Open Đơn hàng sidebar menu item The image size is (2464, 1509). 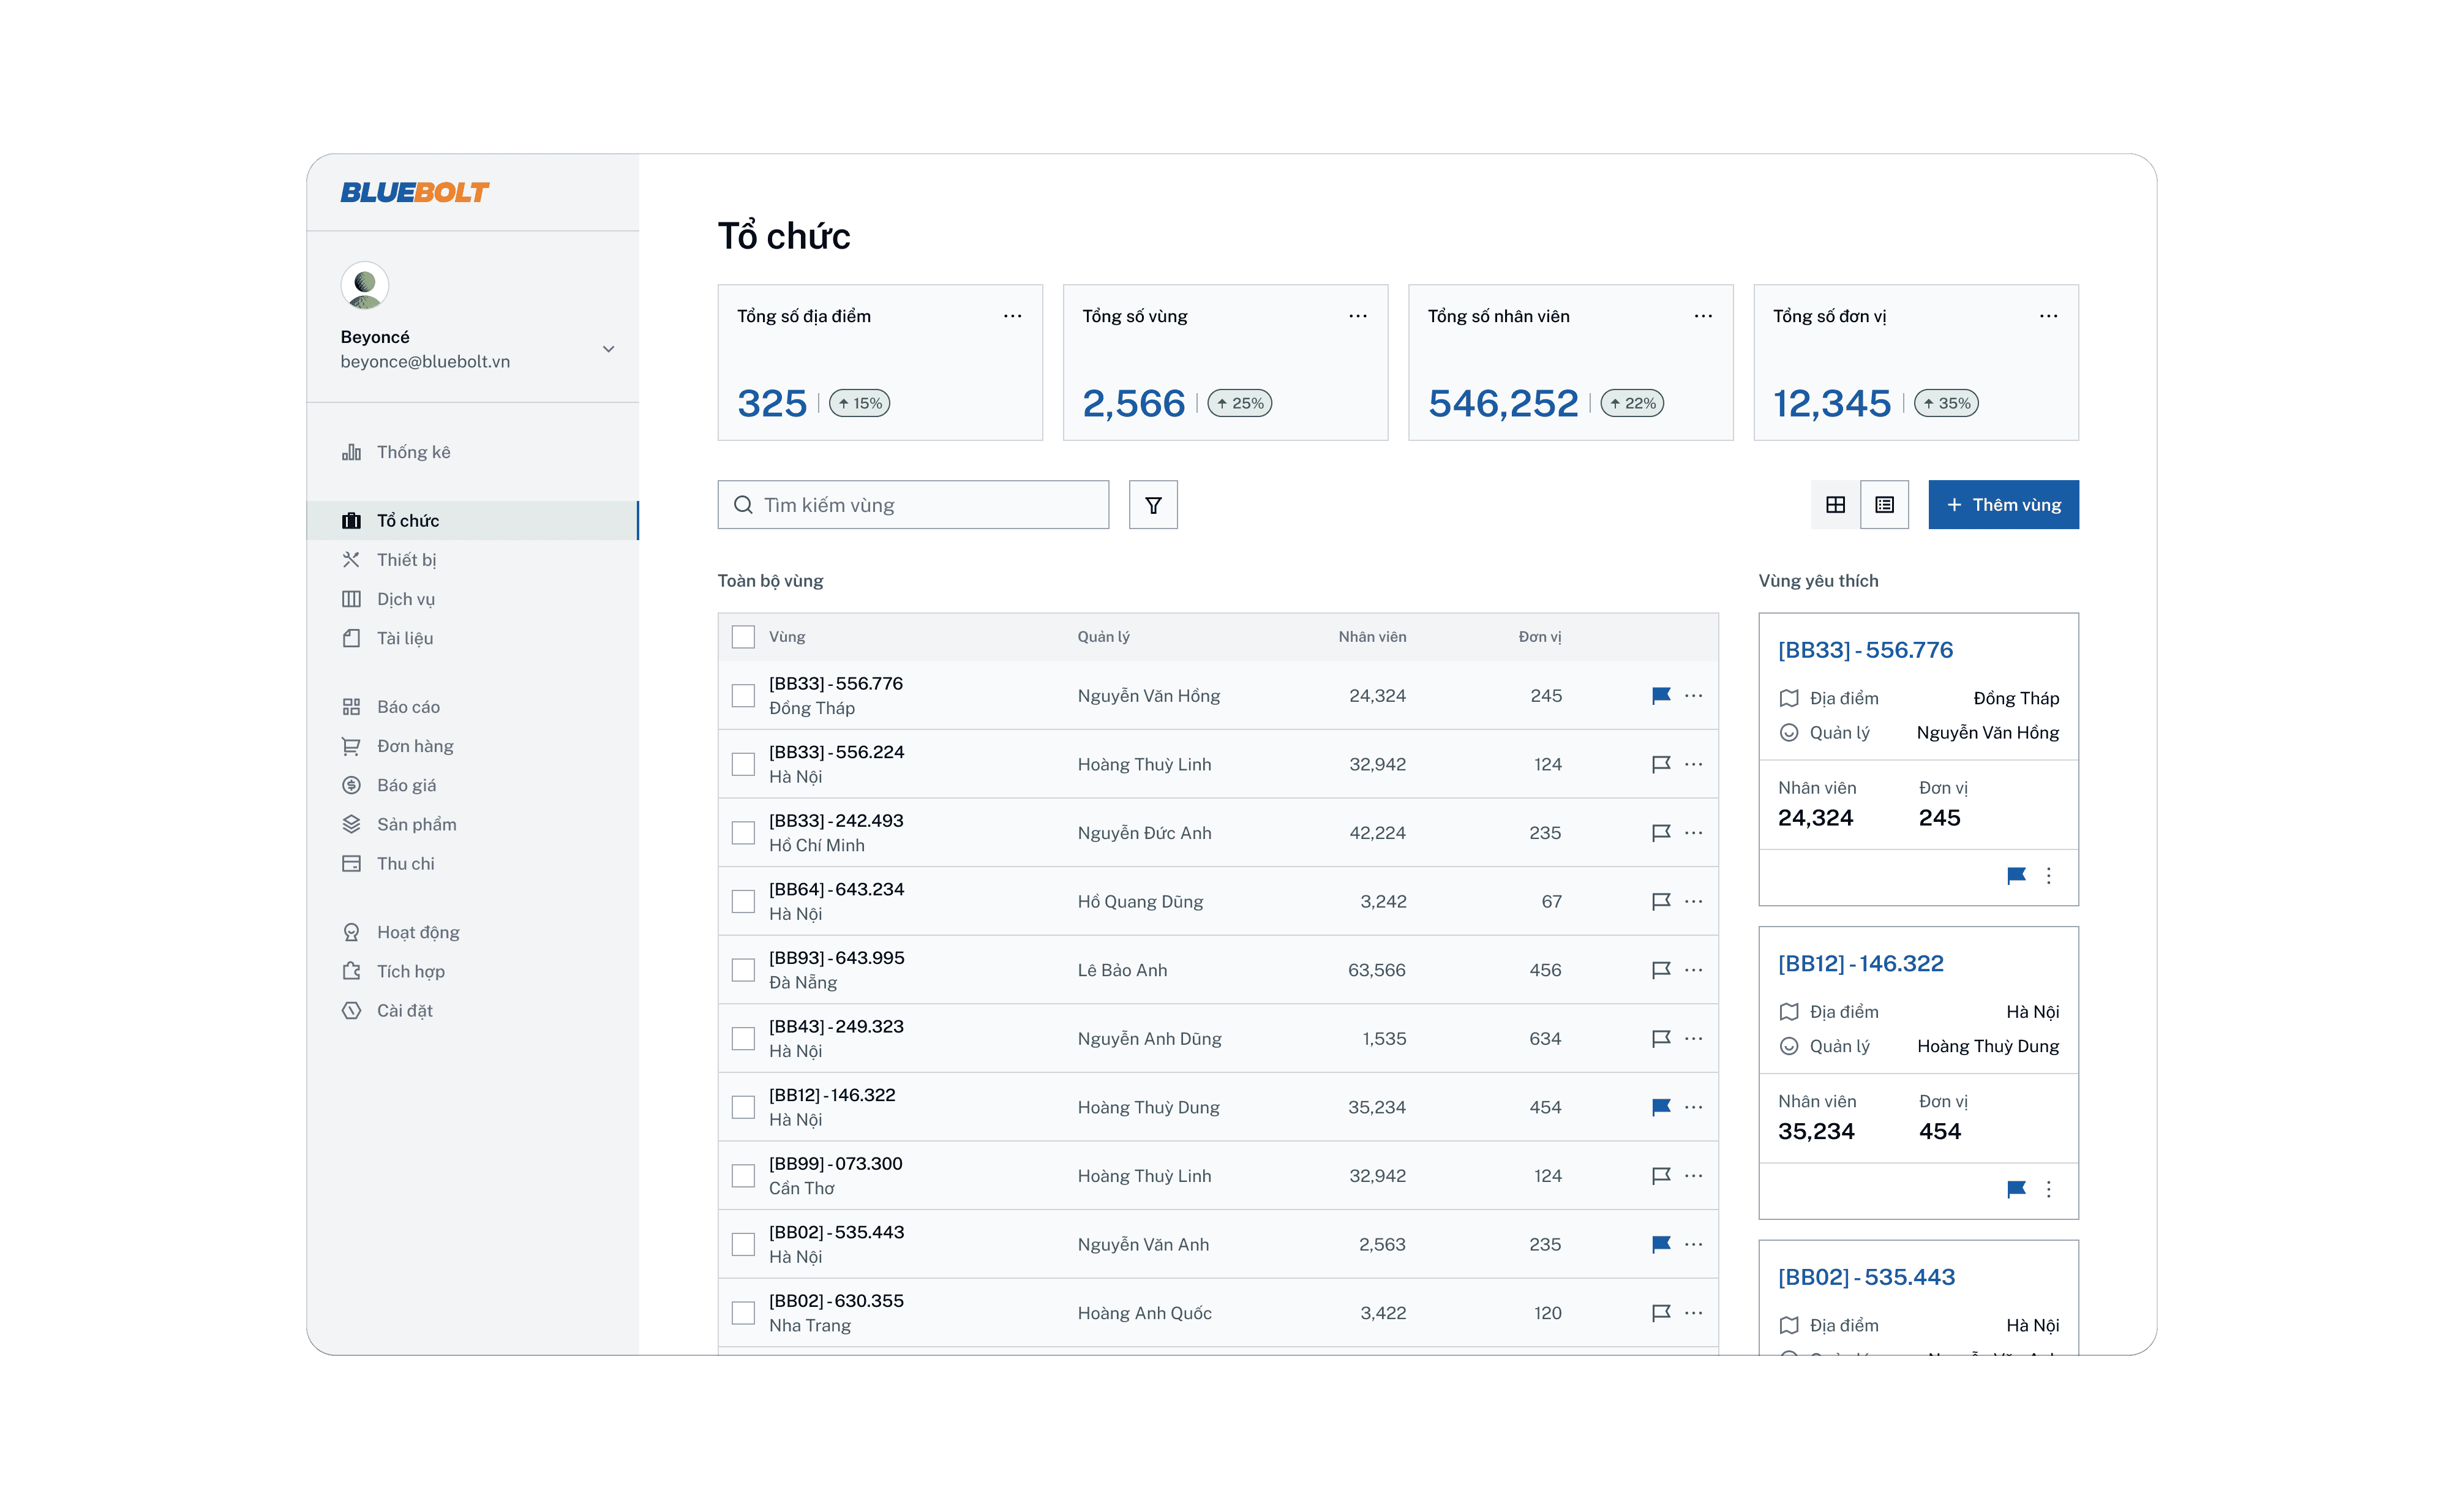(x=414, y=746)
